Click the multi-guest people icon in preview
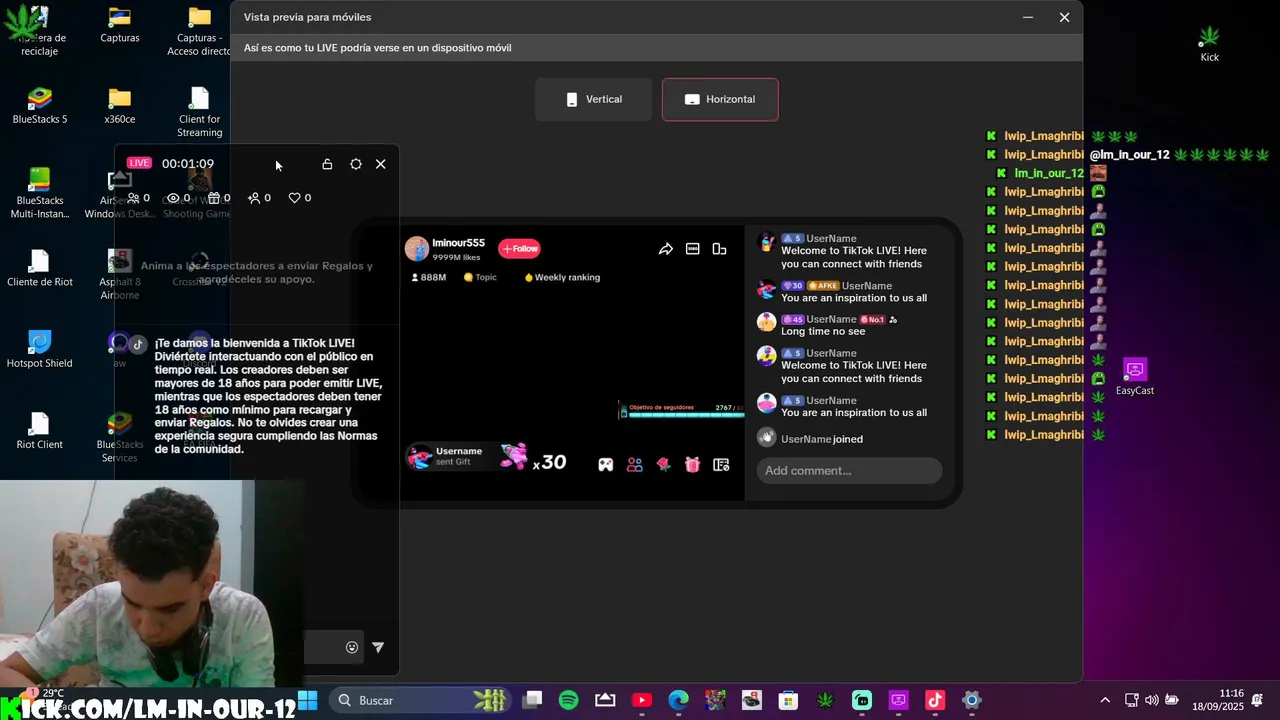The image size is (1280, 720). (635, 464)
